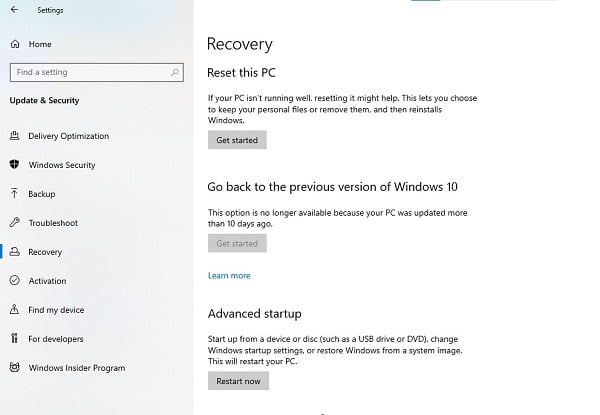This screenshot has height=415, width=600.
Task: Select Windows Security in the sidebar
Action: (62, 165)
